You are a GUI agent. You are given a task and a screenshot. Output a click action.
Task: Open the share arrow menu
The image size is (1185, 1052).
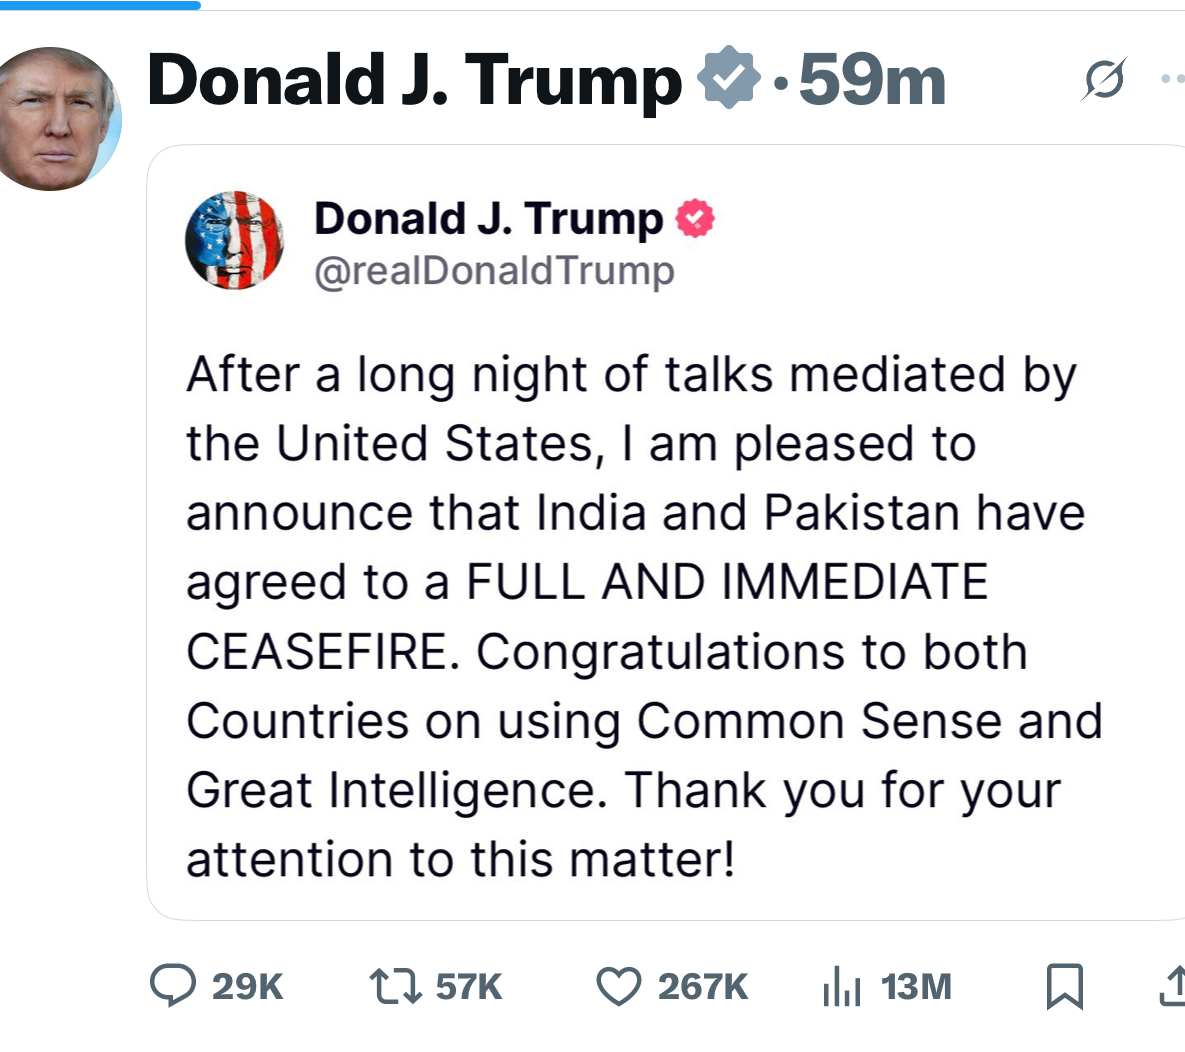click(x=1172, y=986)
